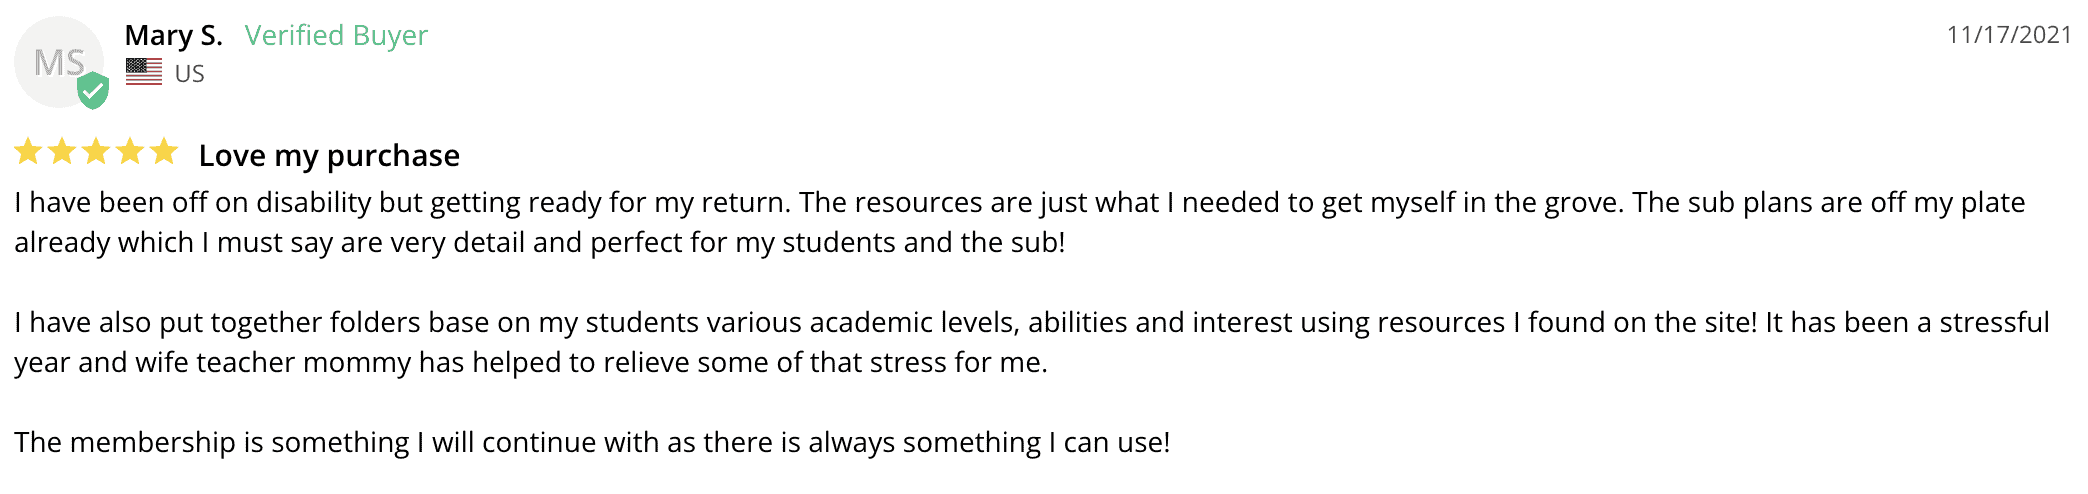Click the US flag icon

[144, 72]
